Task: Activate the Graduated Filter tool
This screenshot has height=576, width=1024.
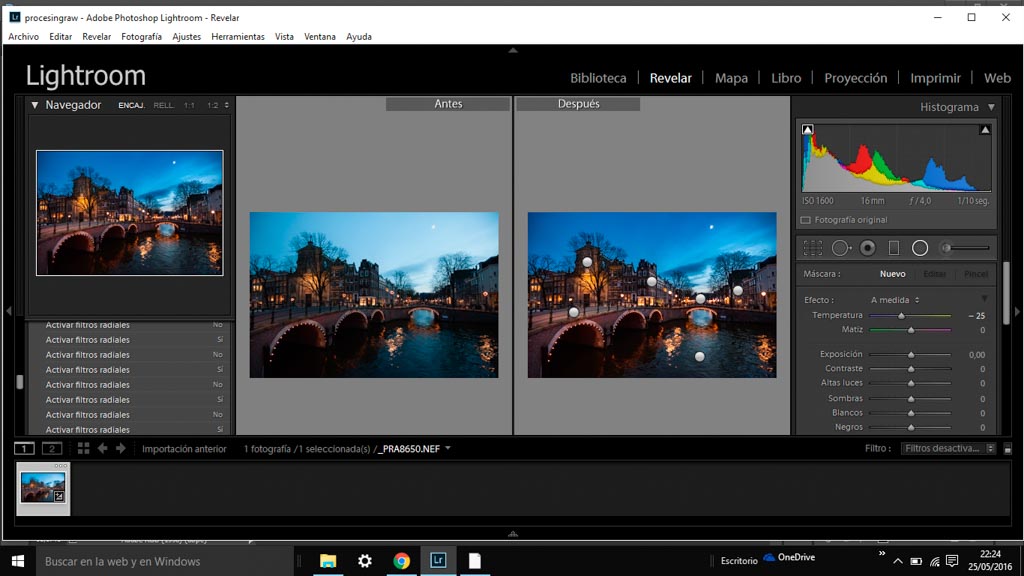Action: [894, 248]
